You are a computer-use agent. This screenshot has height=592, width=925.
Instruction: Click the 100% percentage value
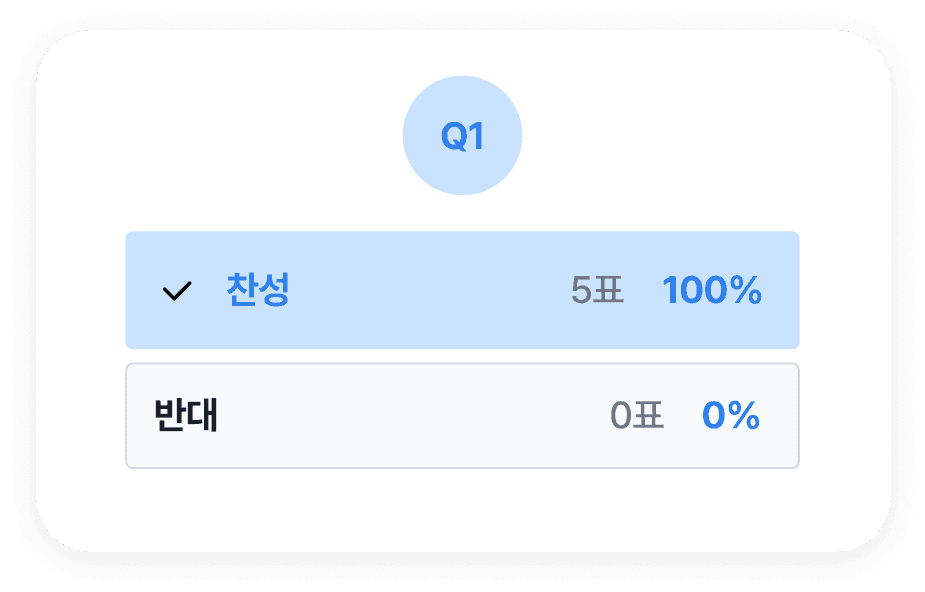click(713, 291)
